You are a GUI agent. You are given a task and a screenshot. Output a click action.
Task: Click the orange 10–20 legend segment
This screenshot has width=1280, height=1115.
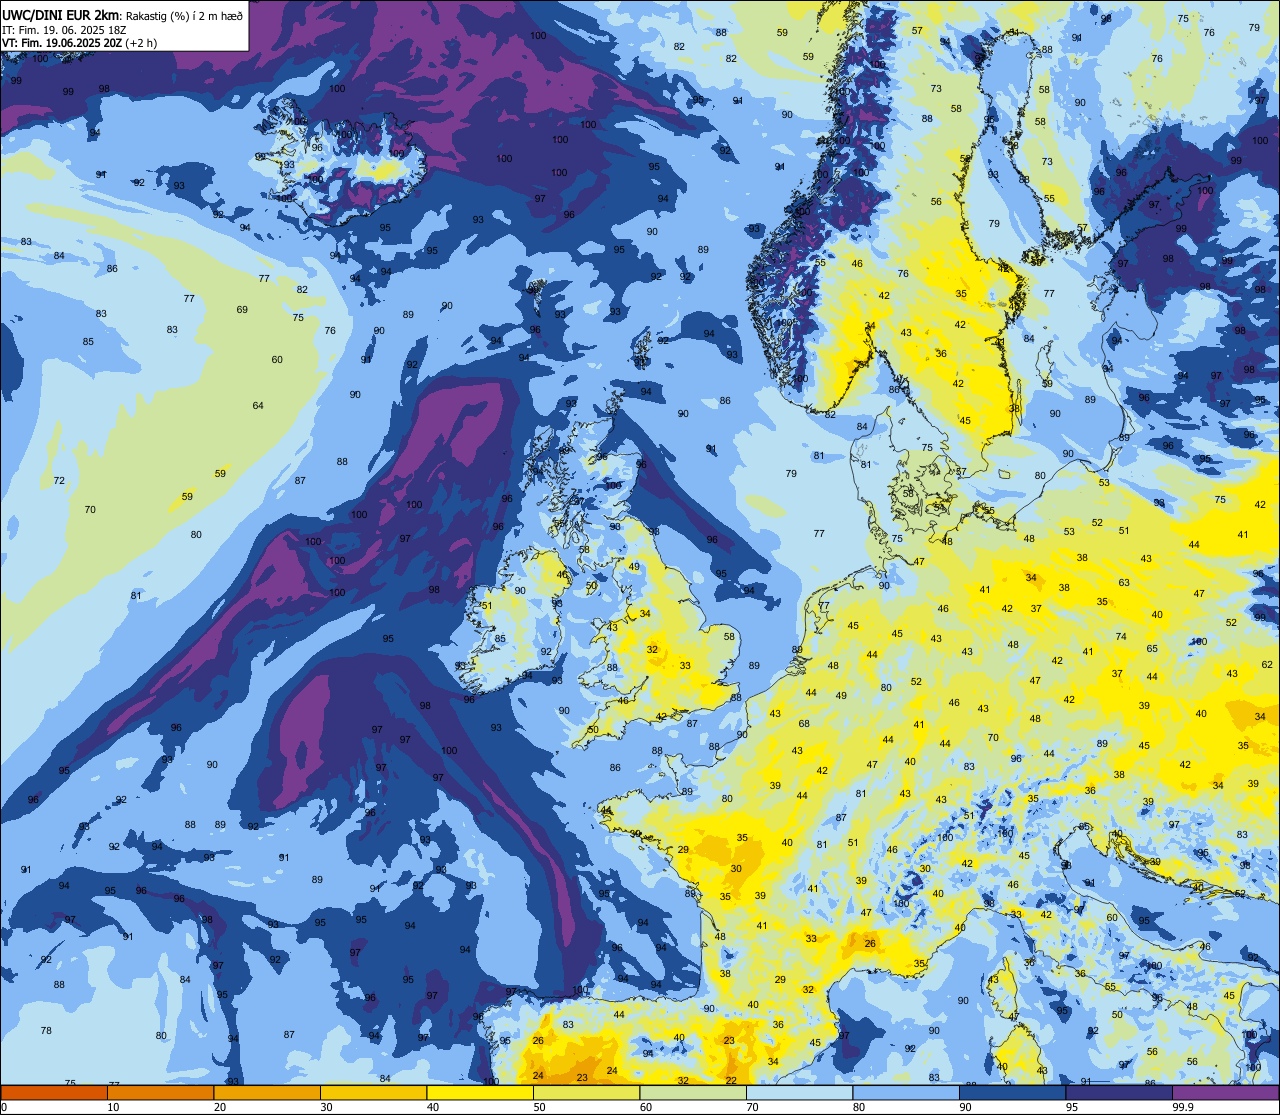pyautogui.click(x=160, y=1092)
